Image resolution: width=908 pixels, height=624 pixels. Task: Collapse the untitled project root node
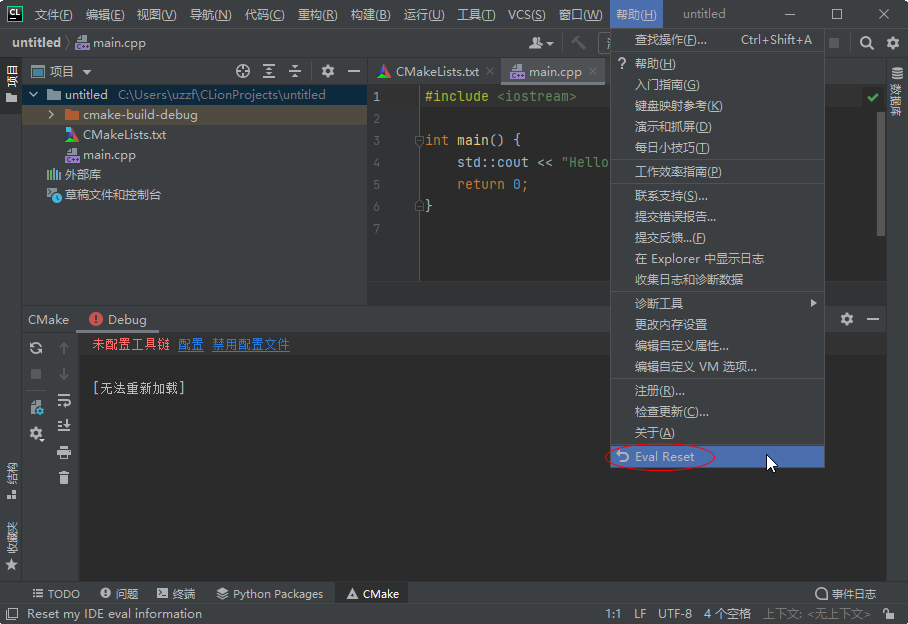pyautogui.click(x=34, y=95)
